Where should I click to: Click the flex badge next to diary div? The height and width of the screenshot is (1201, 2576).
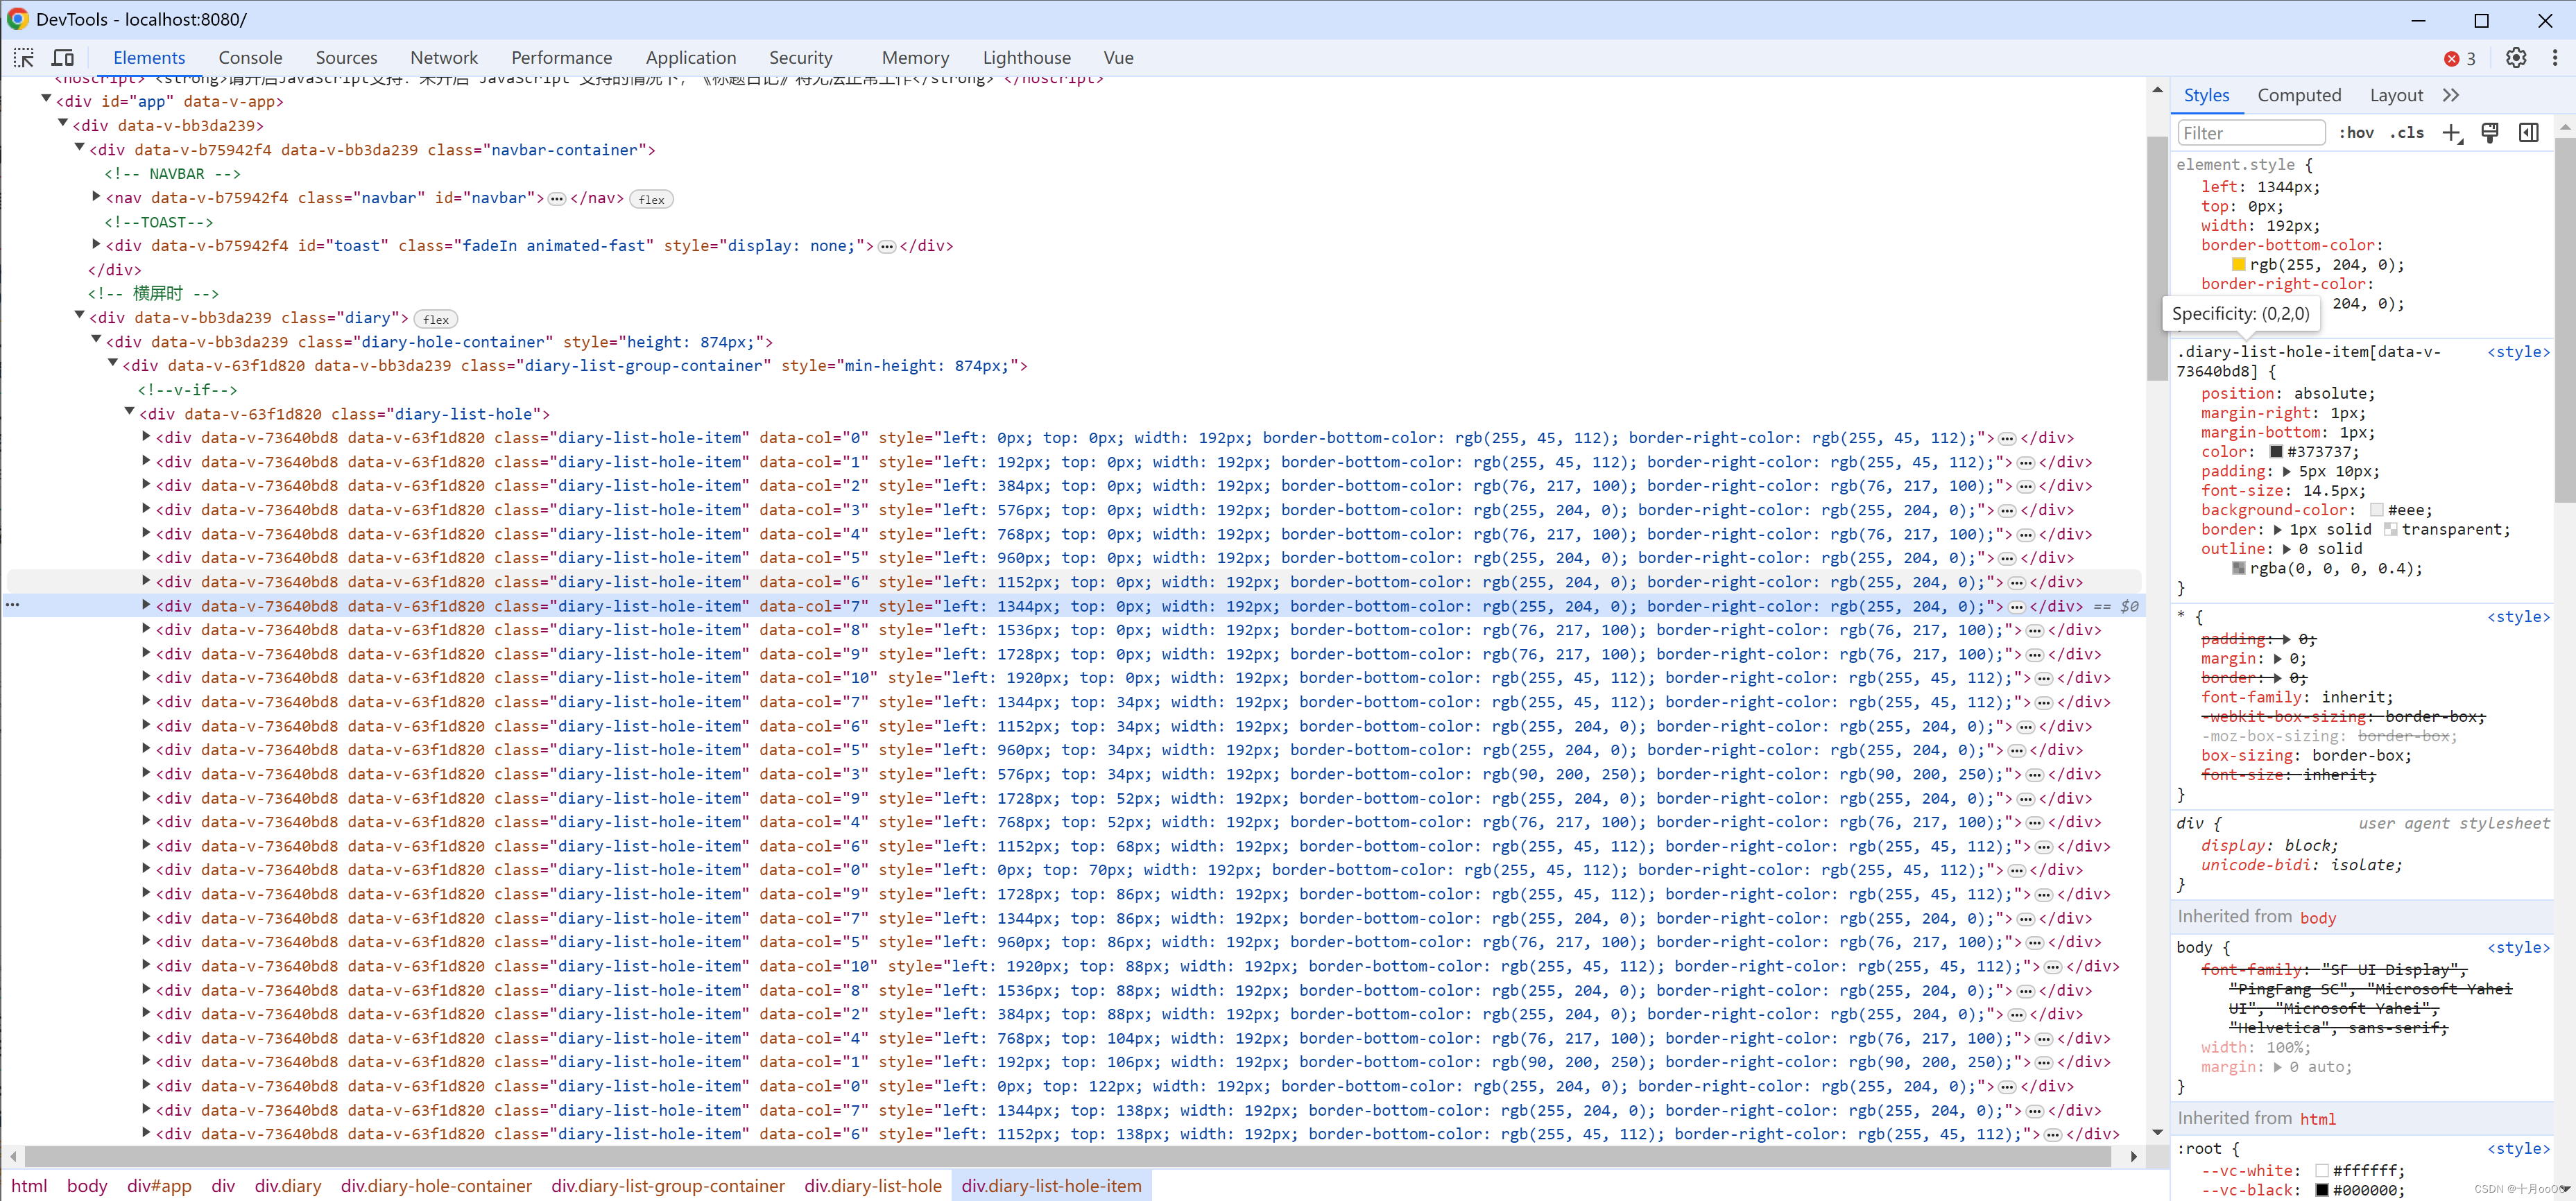(436, 319)
